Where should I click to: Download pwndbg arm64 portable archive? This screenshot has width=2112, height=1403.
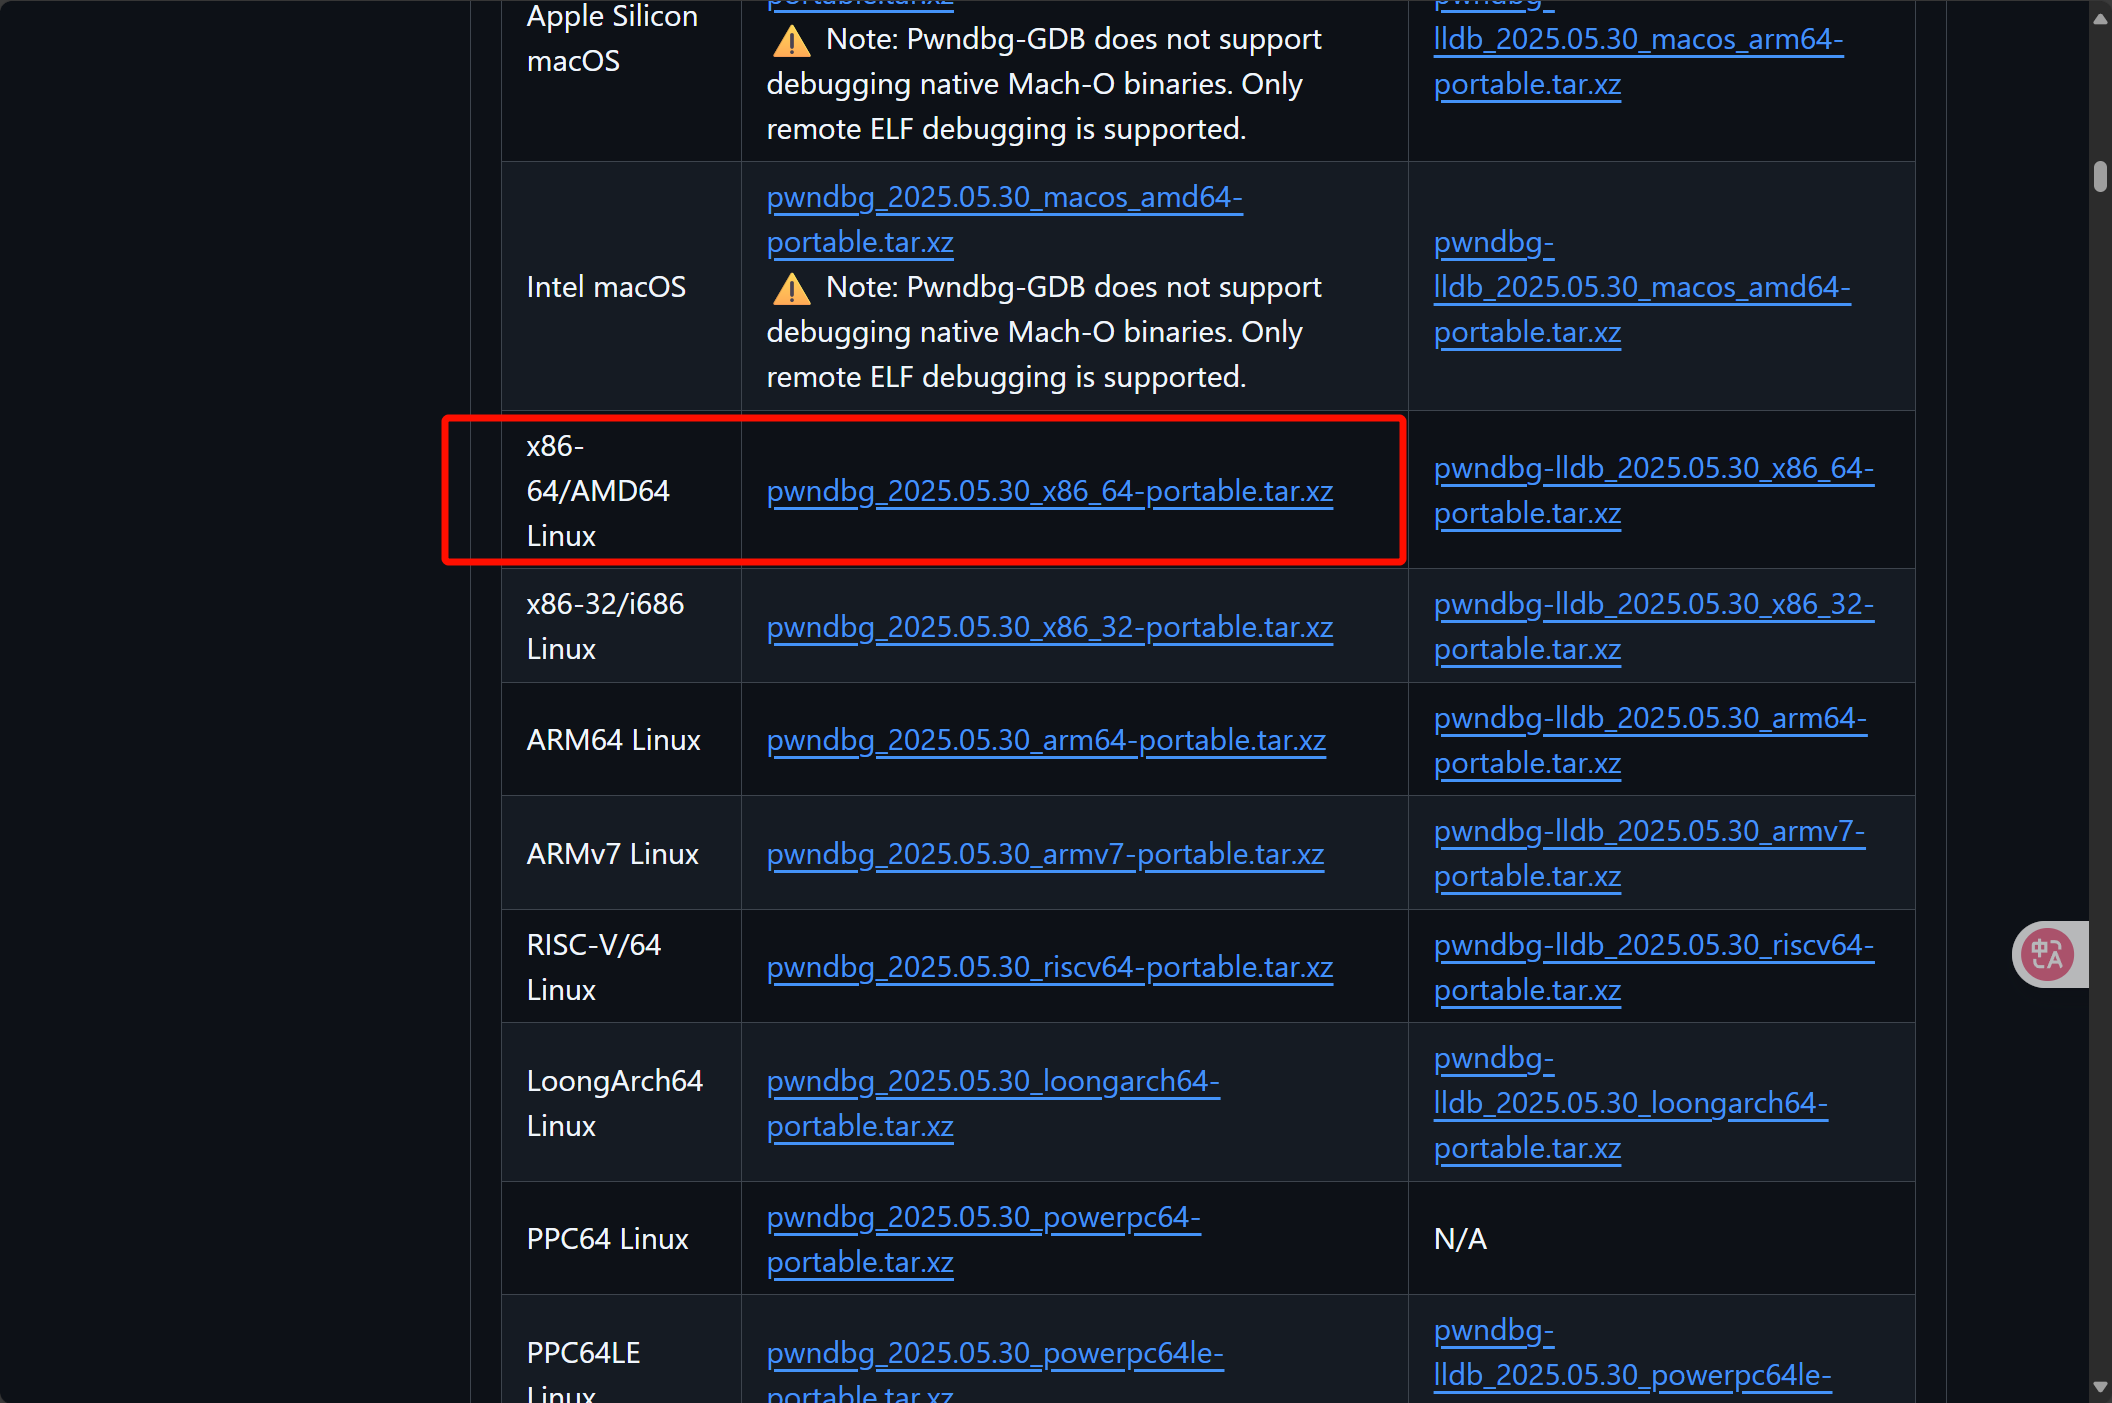(x=1045, y=740)
